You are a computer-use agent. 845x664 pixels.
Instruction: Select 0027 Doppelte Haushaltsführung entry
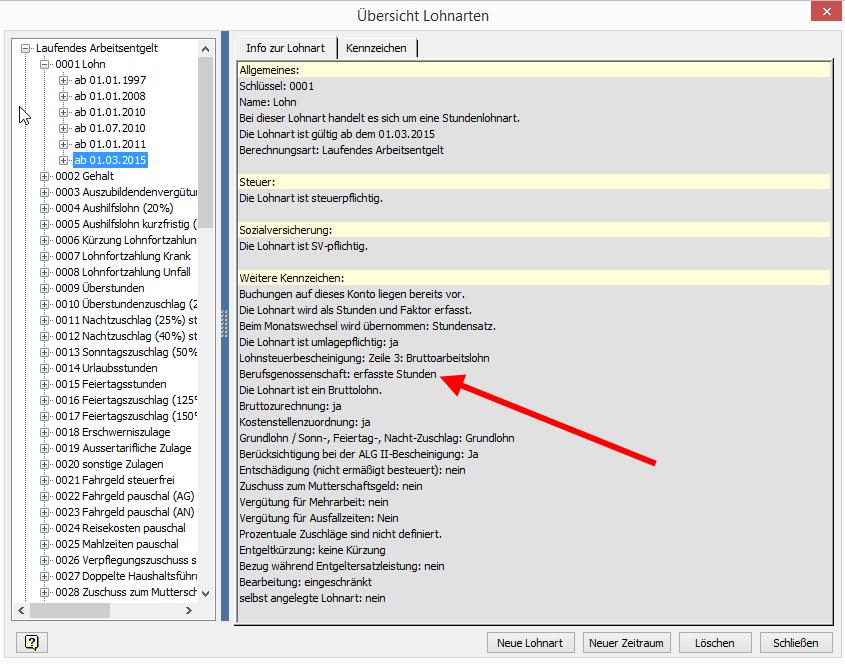[126, 576]
